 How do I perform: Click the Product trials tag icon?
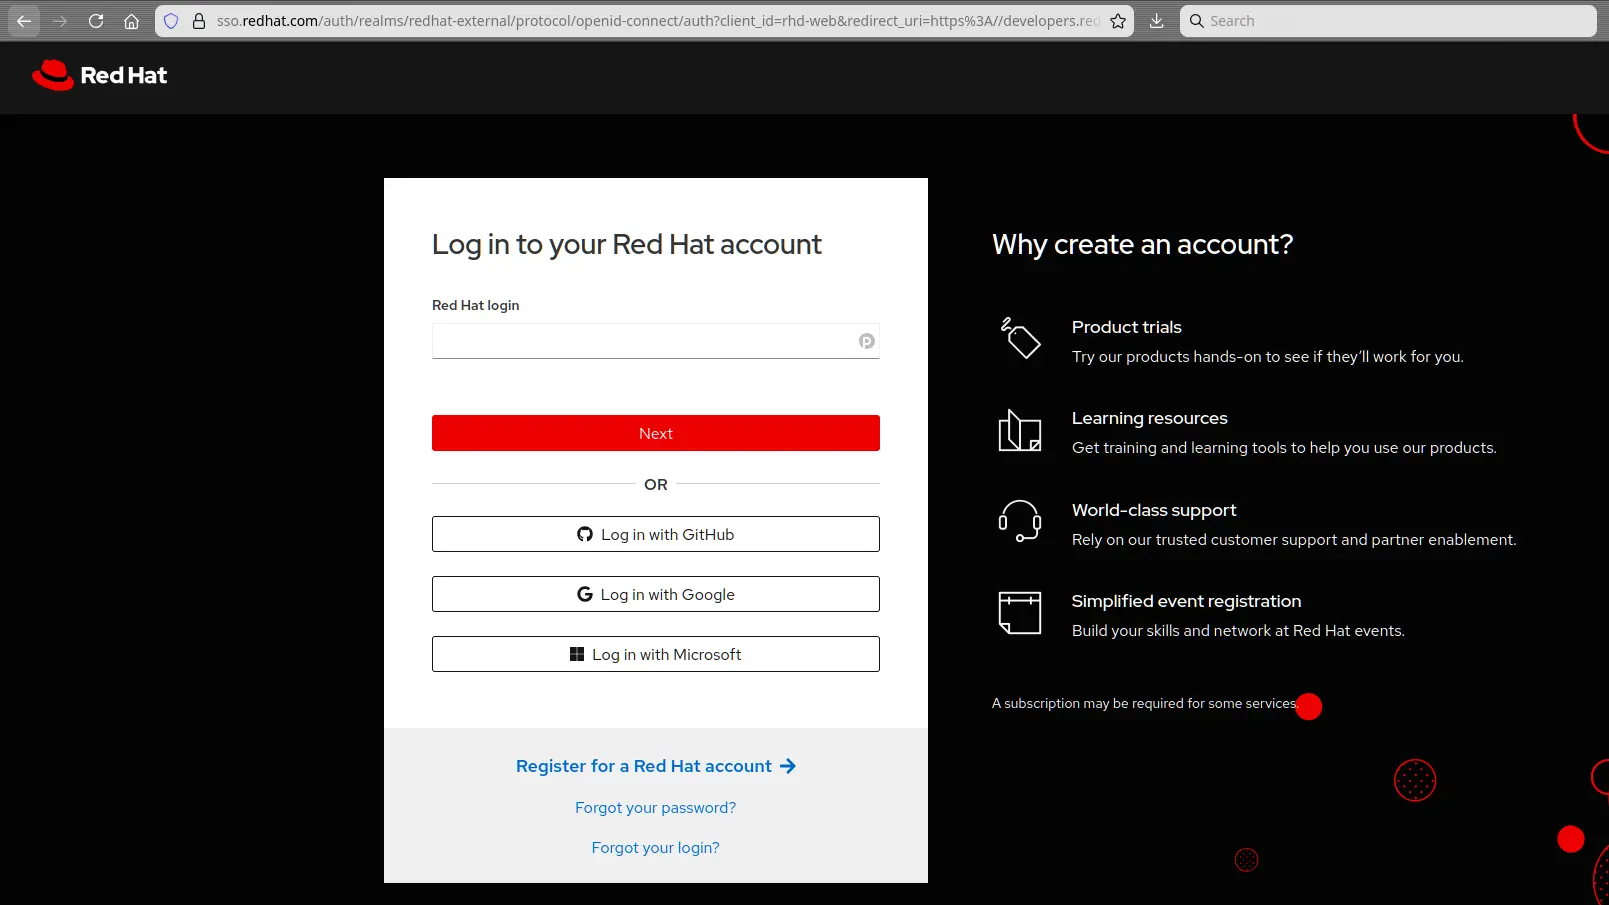click(1020, 338)
